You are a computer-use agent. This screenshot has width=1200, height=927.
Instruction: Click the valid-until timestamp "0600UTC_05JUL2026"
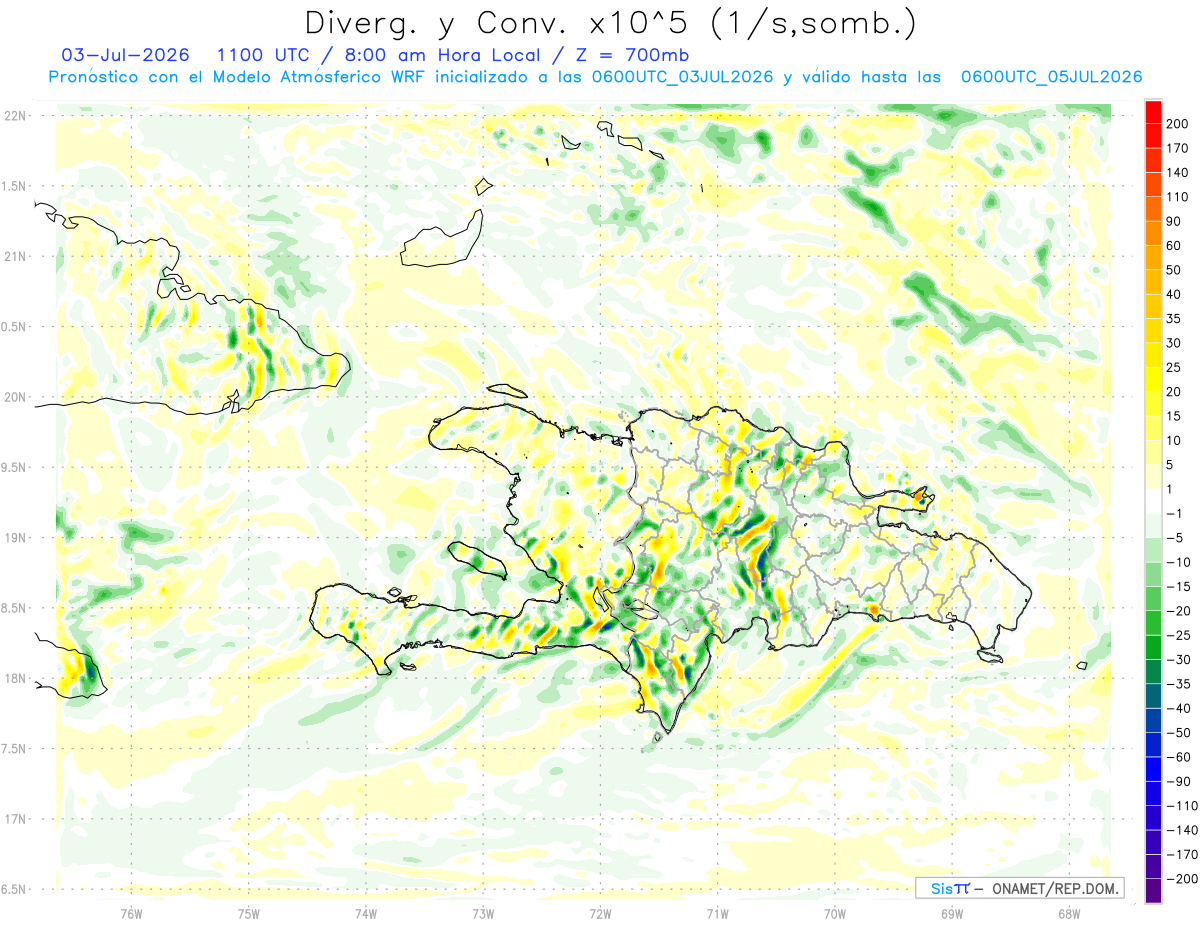[x=1051, y=77]
